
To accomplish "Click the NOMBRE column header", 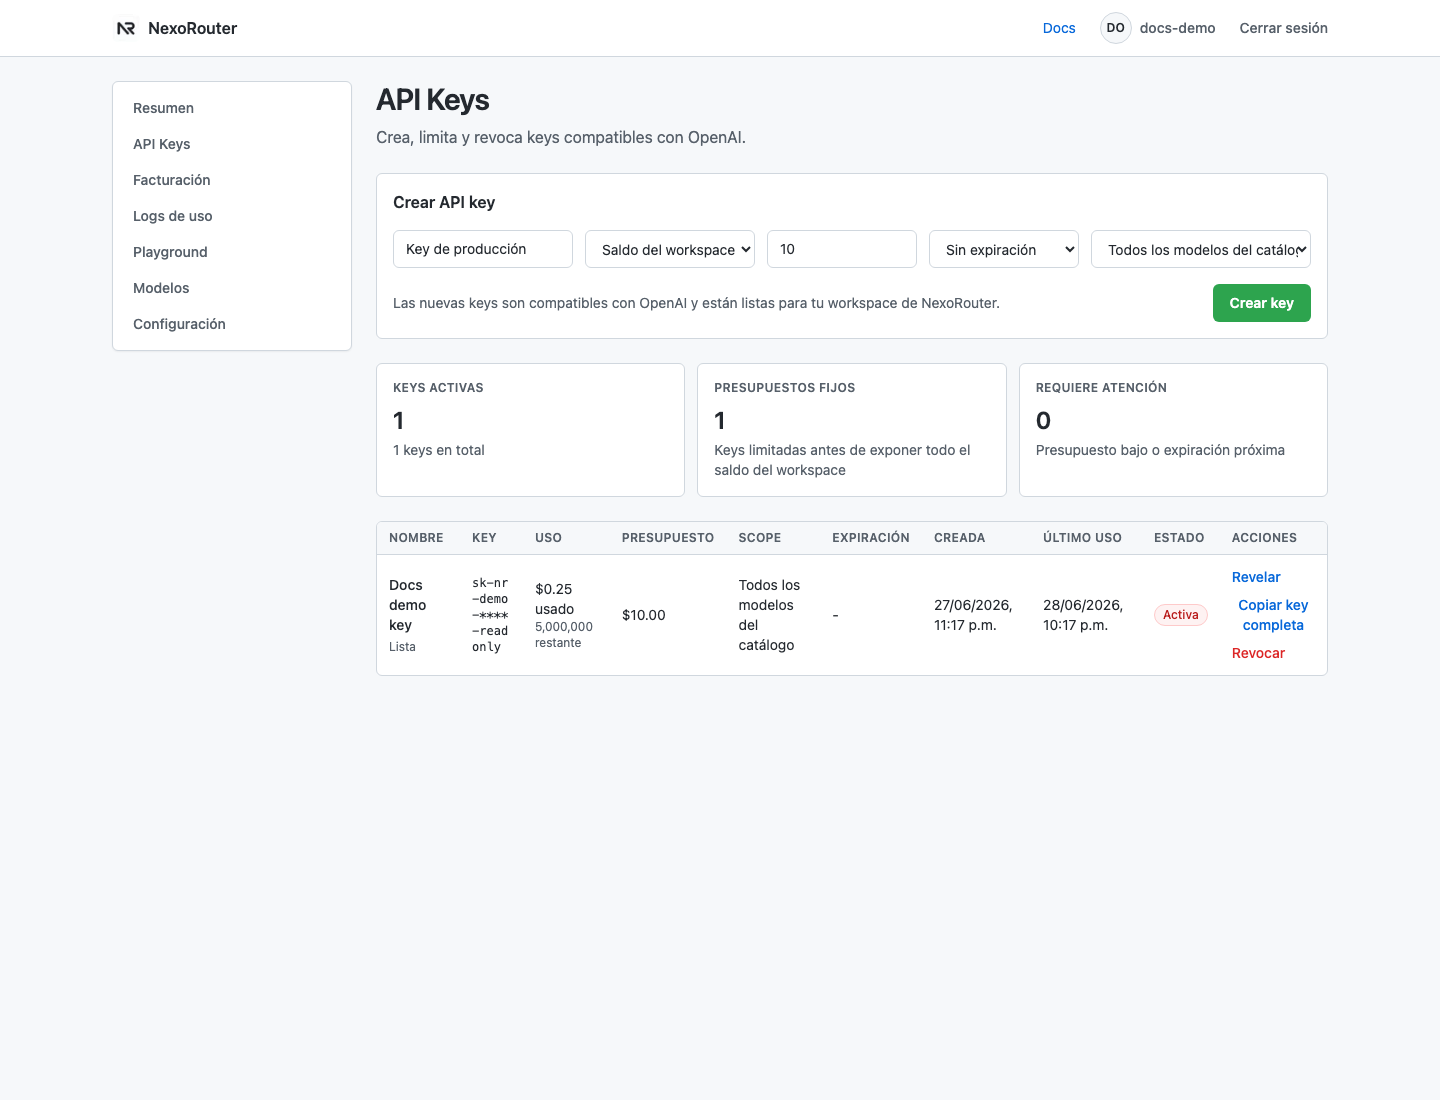I will (416, 538).
